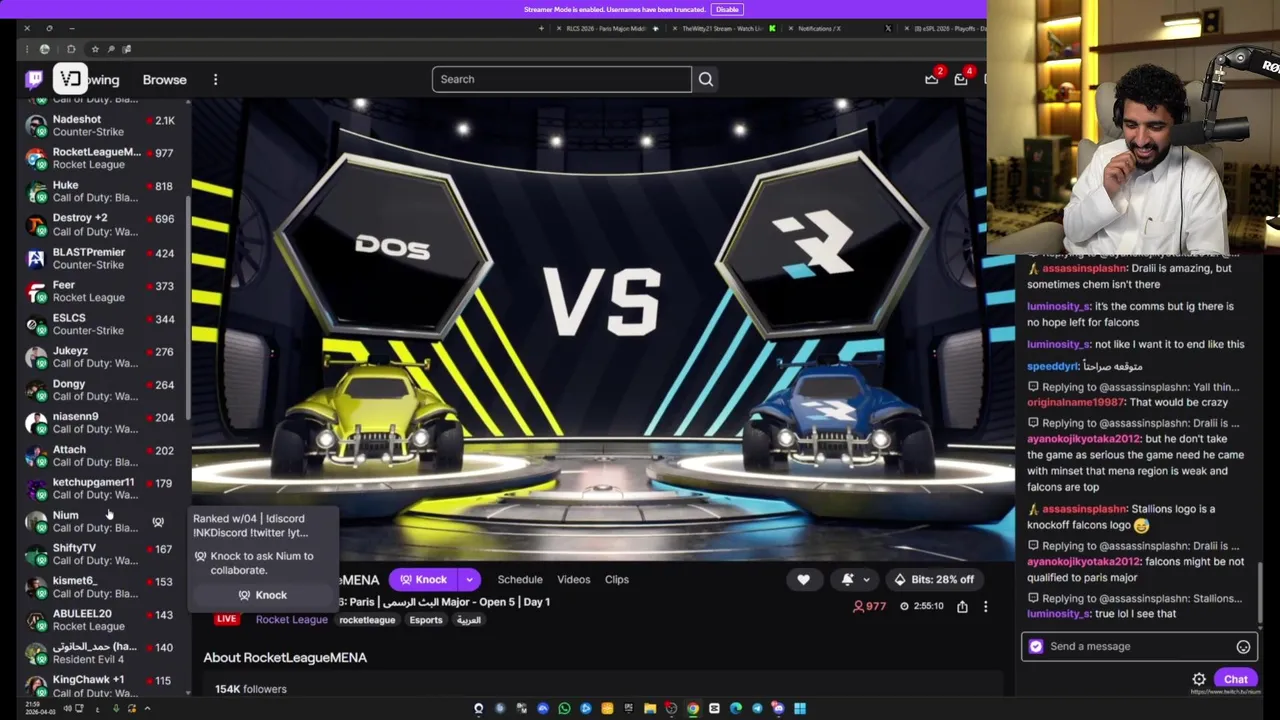This screenshot has width=1280, height=720.
Task: Open KingChawk +1 channel in sidebar
Action: click(100, 686)
